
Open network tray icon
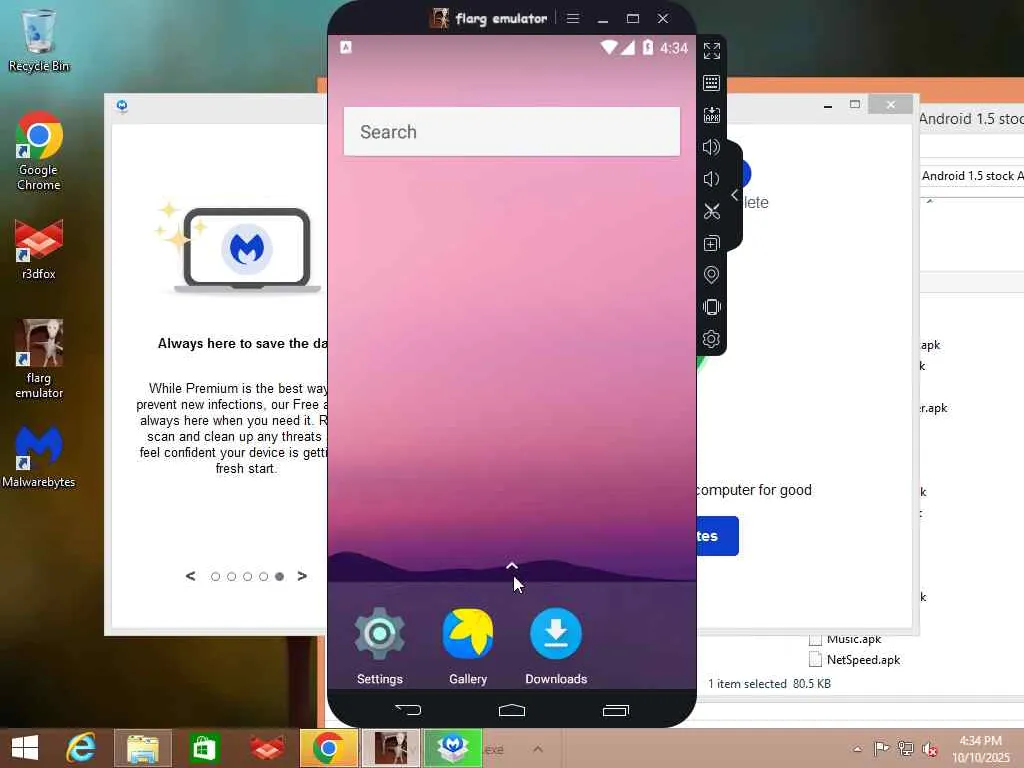click(905, 748)
